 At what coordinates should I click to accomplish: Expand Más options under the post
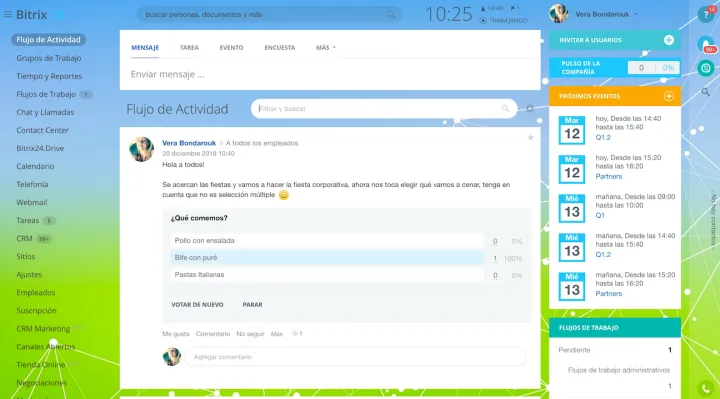[x=276, y=334]
